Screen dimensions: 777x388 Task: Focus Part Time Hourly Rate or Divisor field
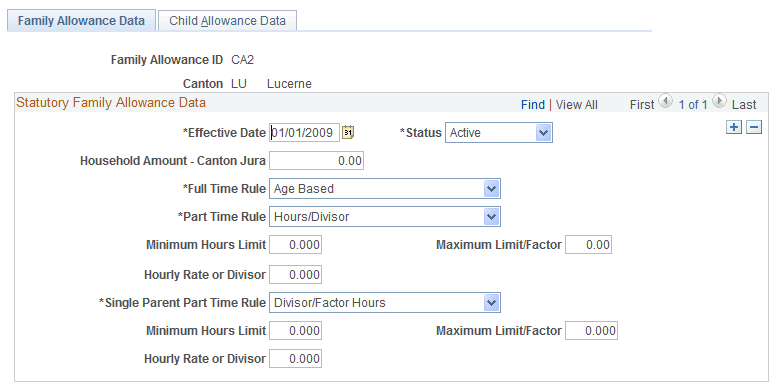pyautogui.click(x=295, y=275)
